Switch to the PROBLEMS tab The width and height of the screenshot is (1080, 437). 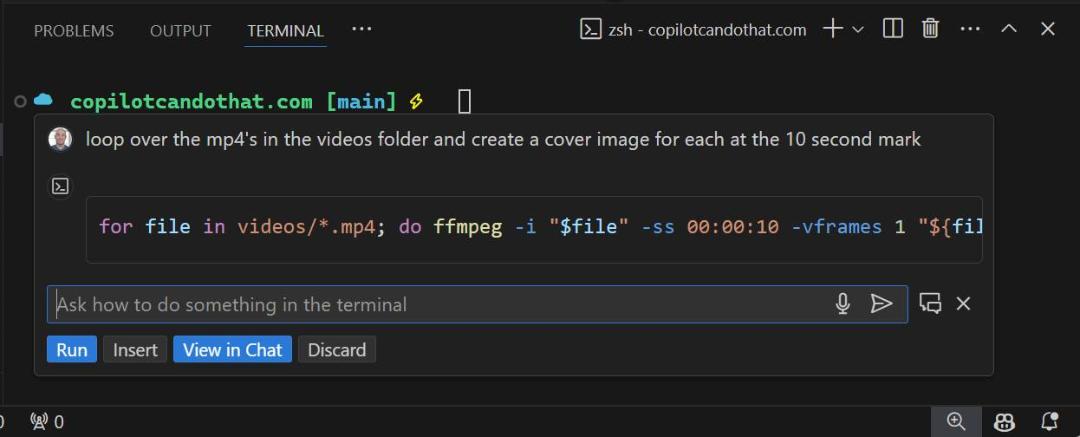[74, 31]
